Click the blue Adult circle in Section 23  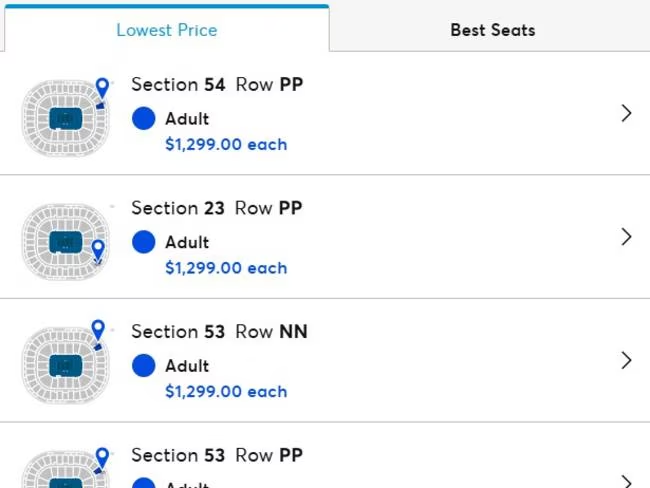click(144, 242)
